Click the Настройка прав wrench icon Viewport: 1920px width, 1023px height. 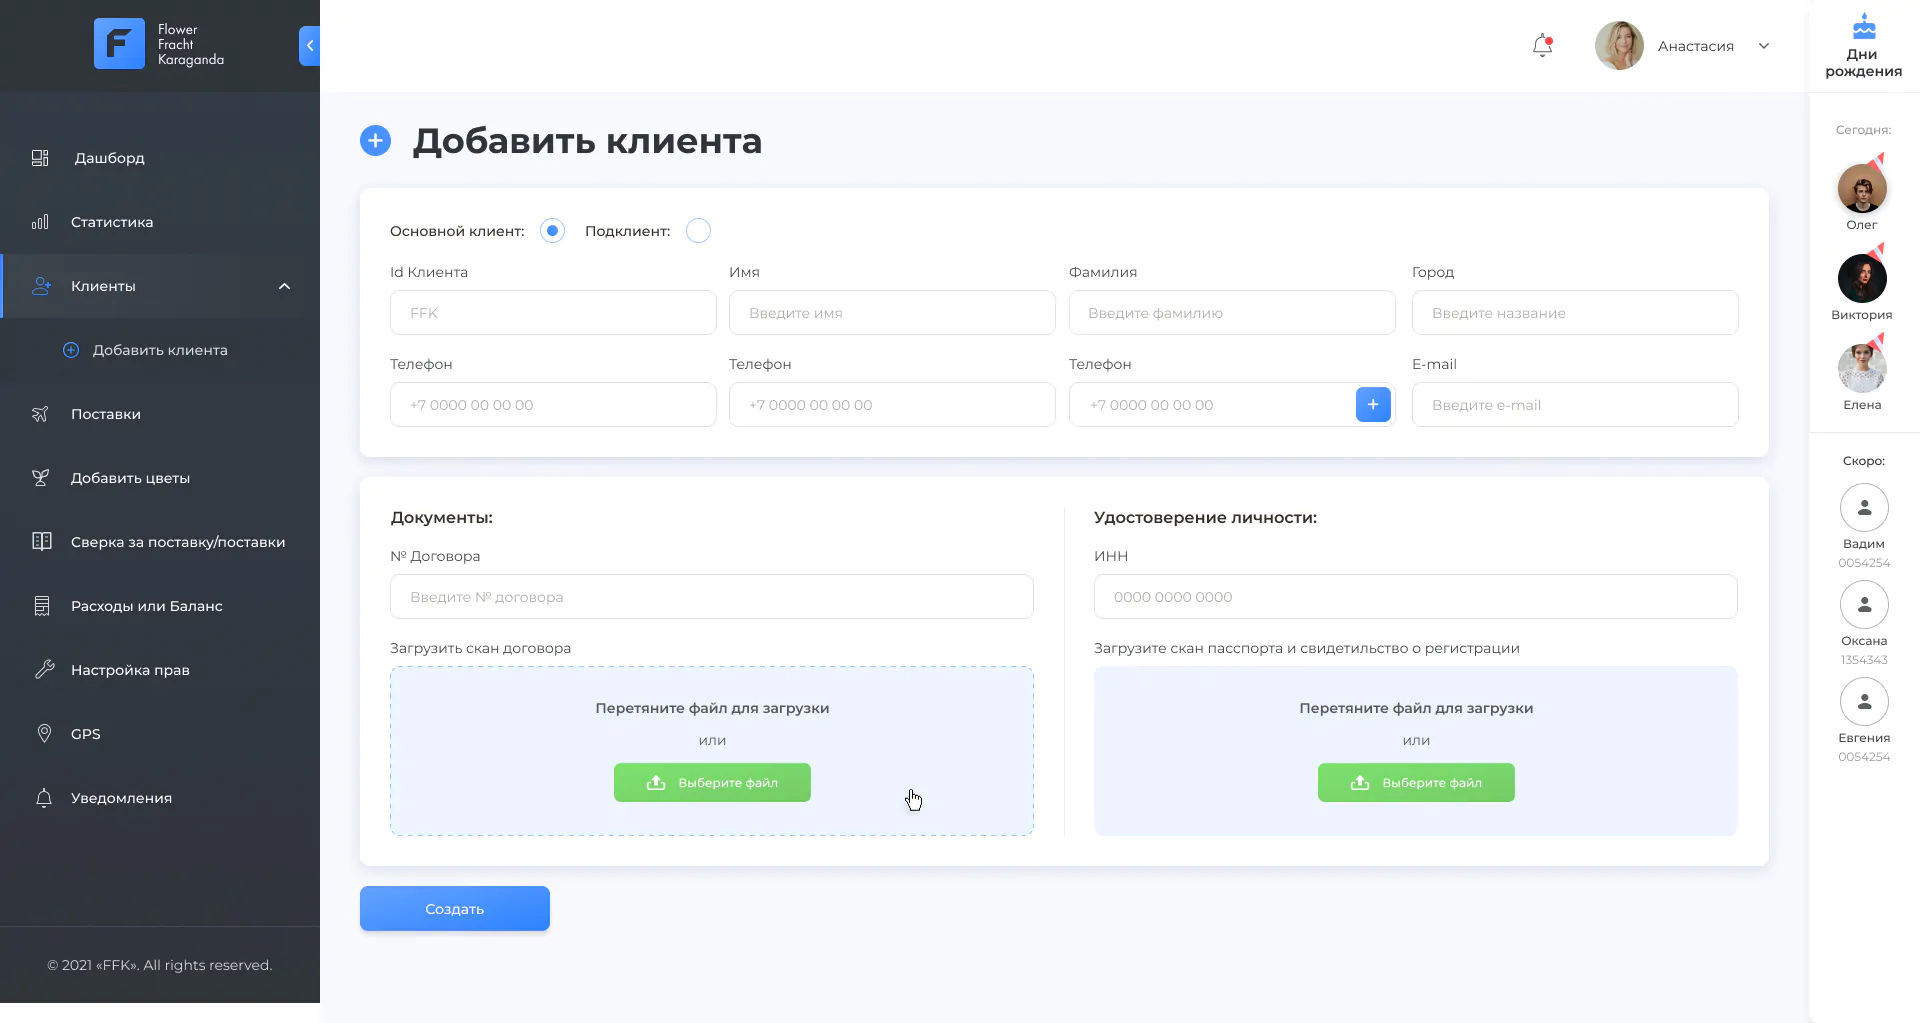pos(44,670)
